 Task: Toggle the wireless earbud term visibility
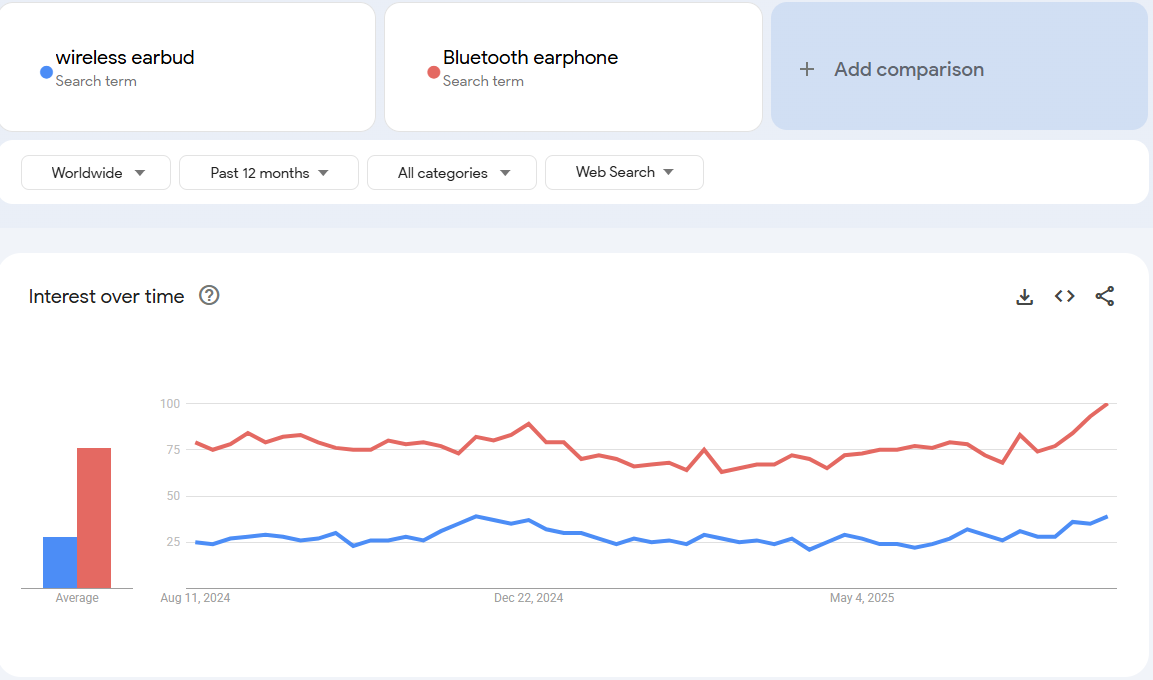coord(45,70)
